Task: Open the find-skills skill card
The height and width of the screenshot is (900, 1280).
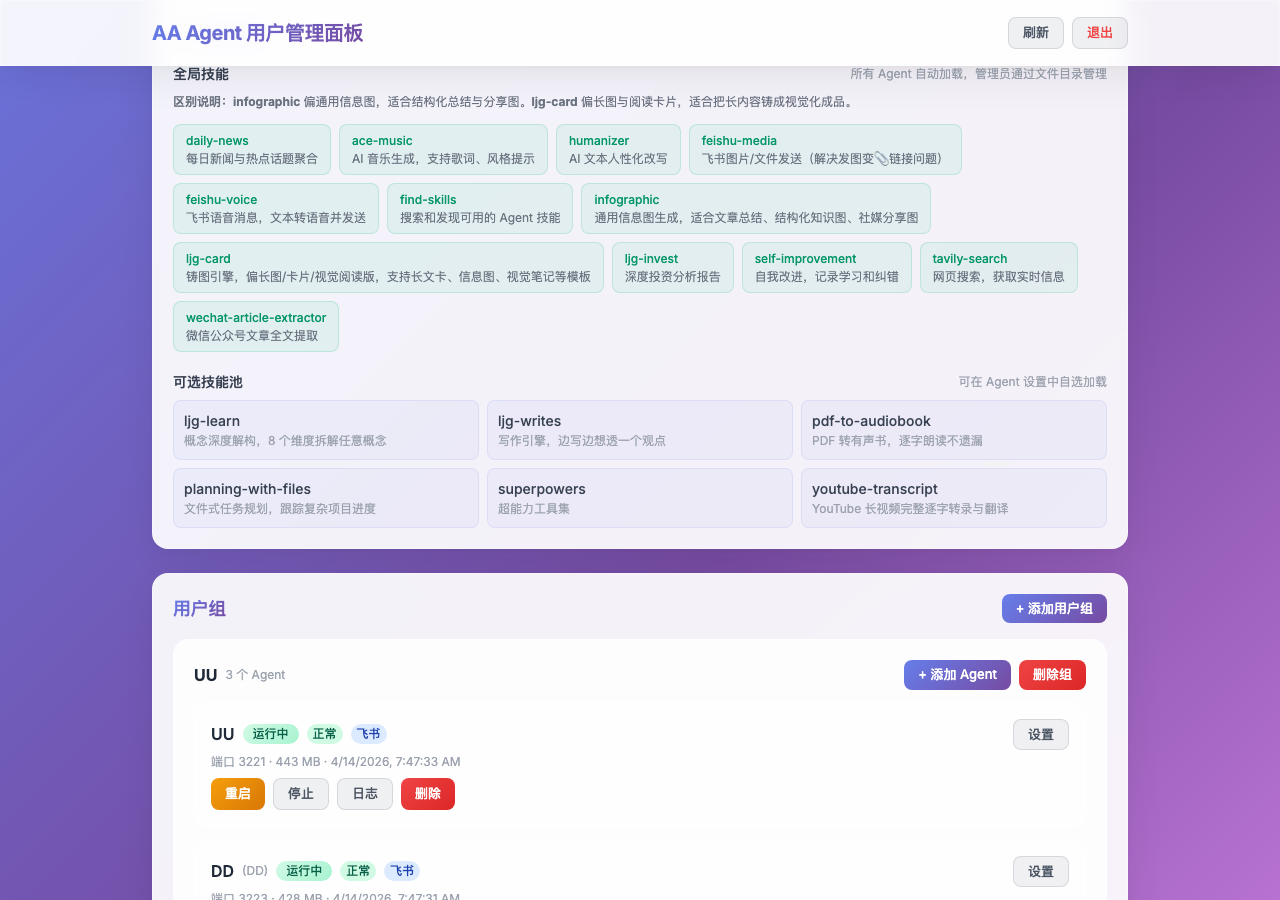Action: [479, 208]
